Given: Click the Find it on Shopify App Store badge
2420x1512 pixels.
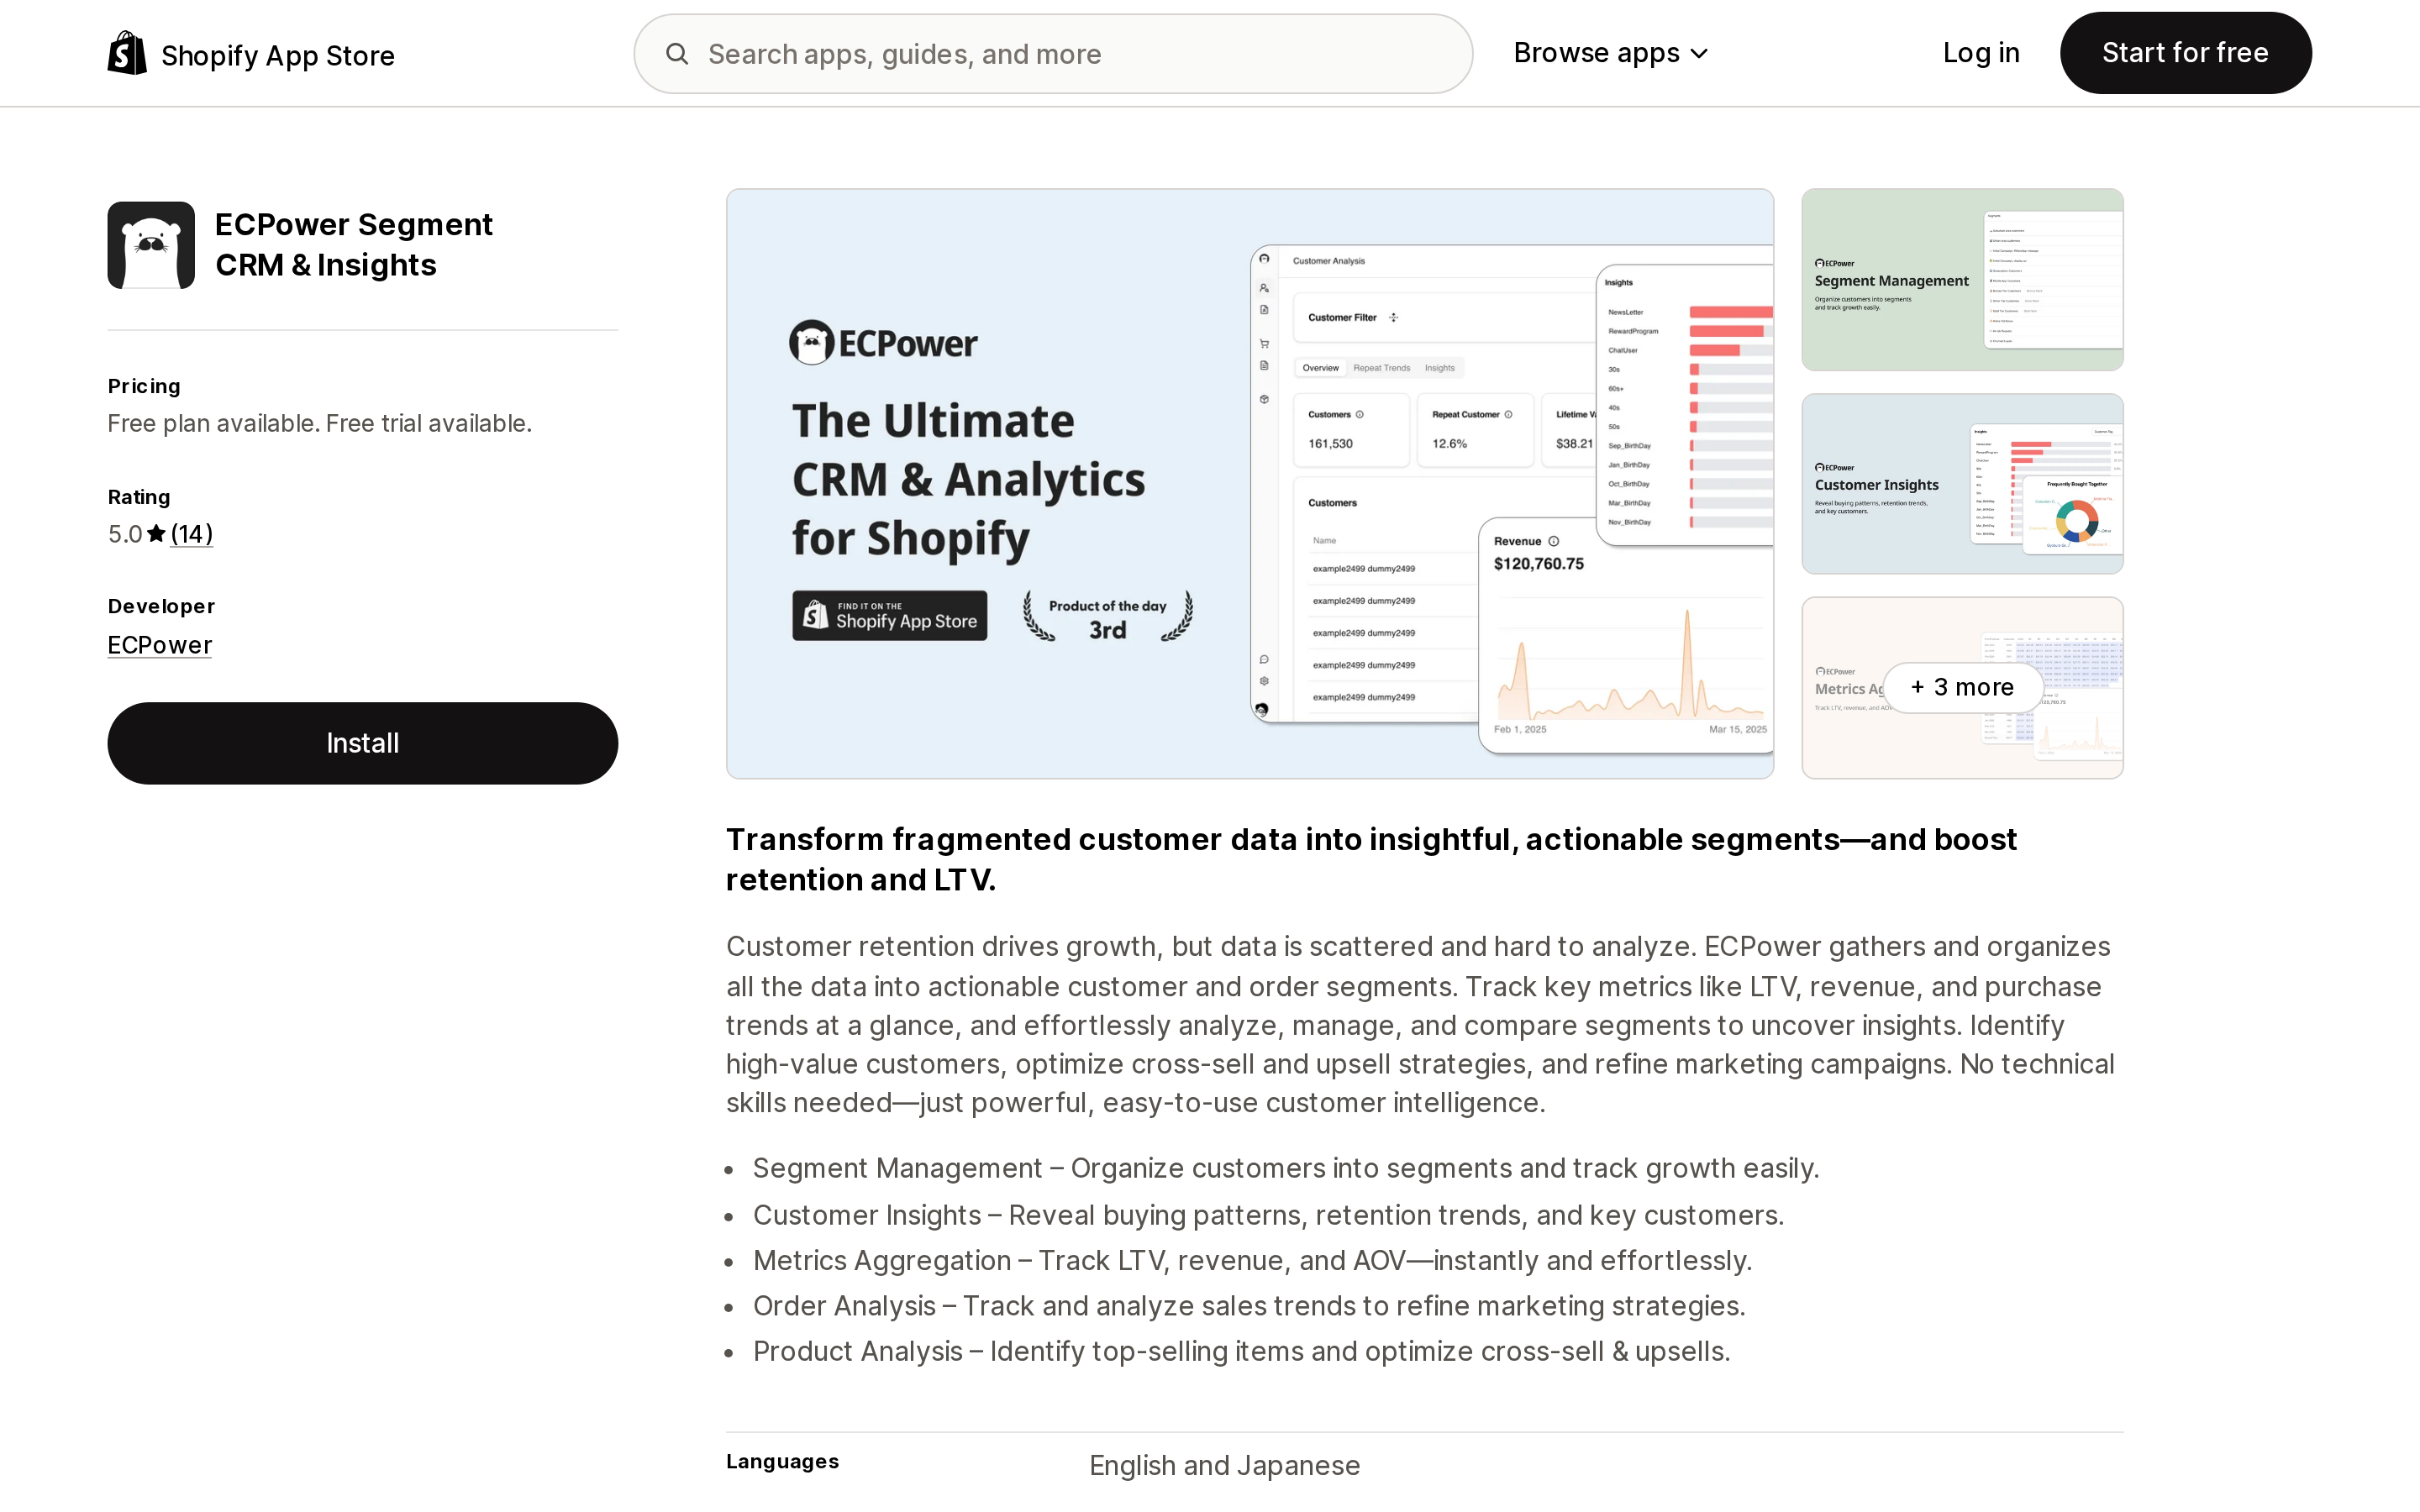Looking at the screenshot, I should [x=889, y=615].
